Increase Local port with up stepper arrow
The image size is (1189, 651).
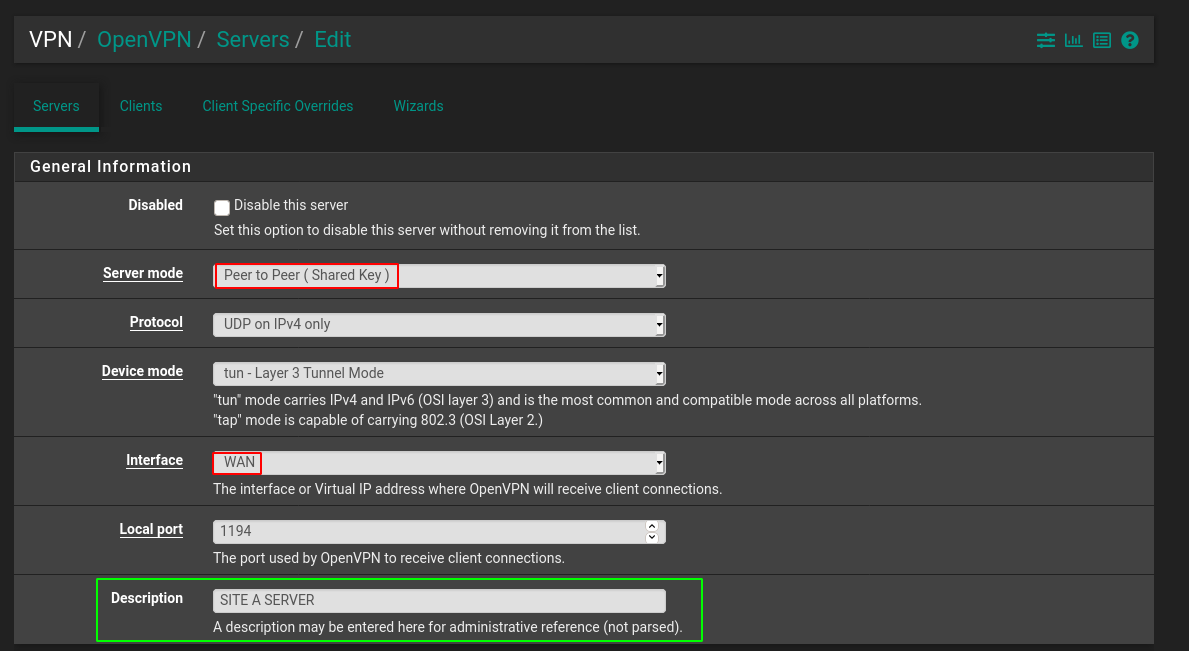[651, 526]
